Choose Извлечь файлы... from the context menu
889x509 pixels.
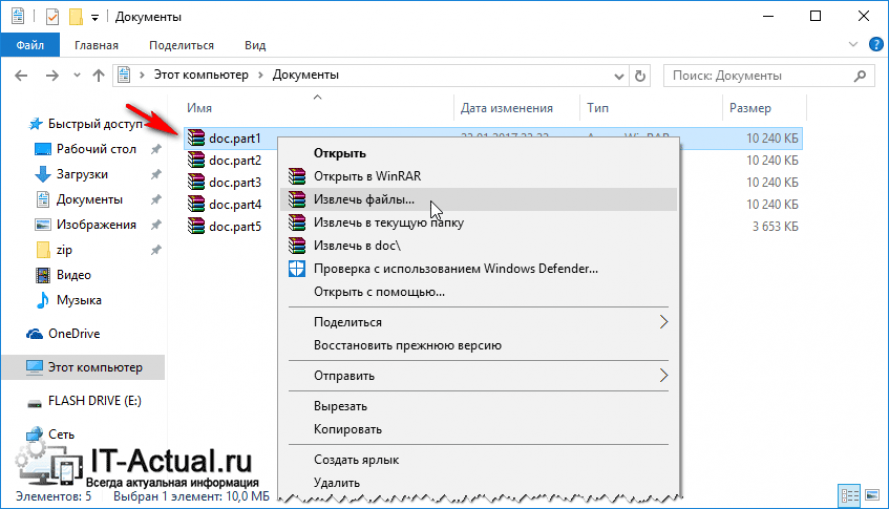(x=363, y=200)
